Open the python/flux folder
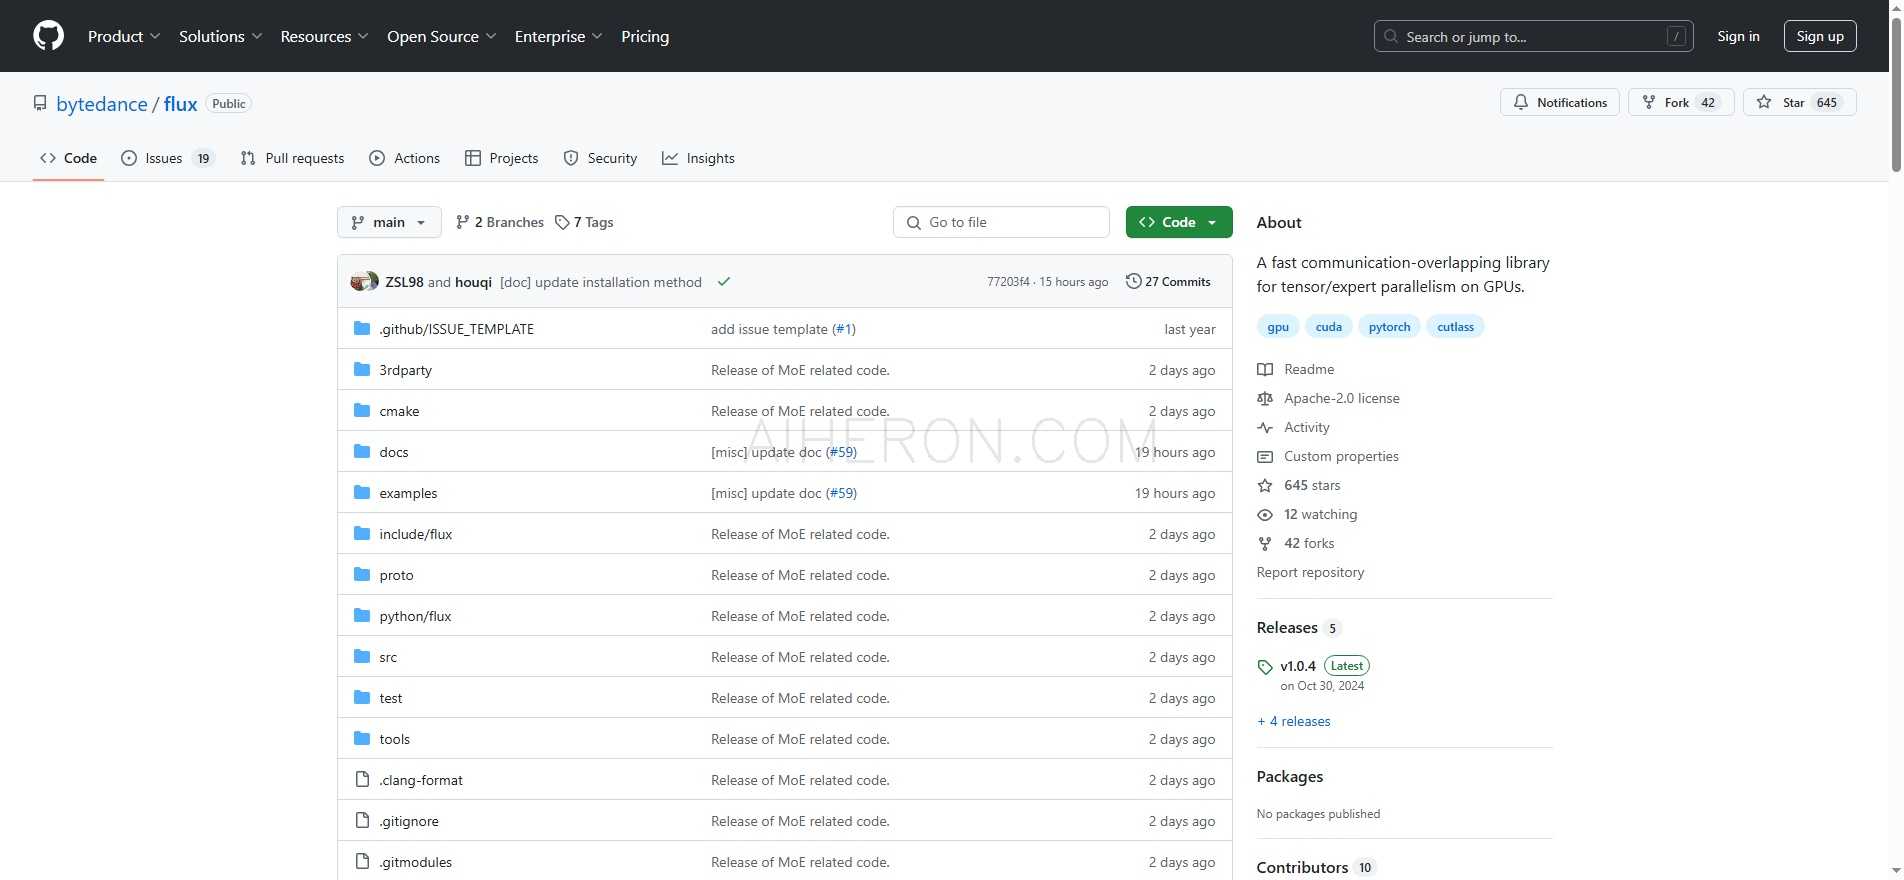Viewport: 1904px width, 880px height. coord(415,616)
